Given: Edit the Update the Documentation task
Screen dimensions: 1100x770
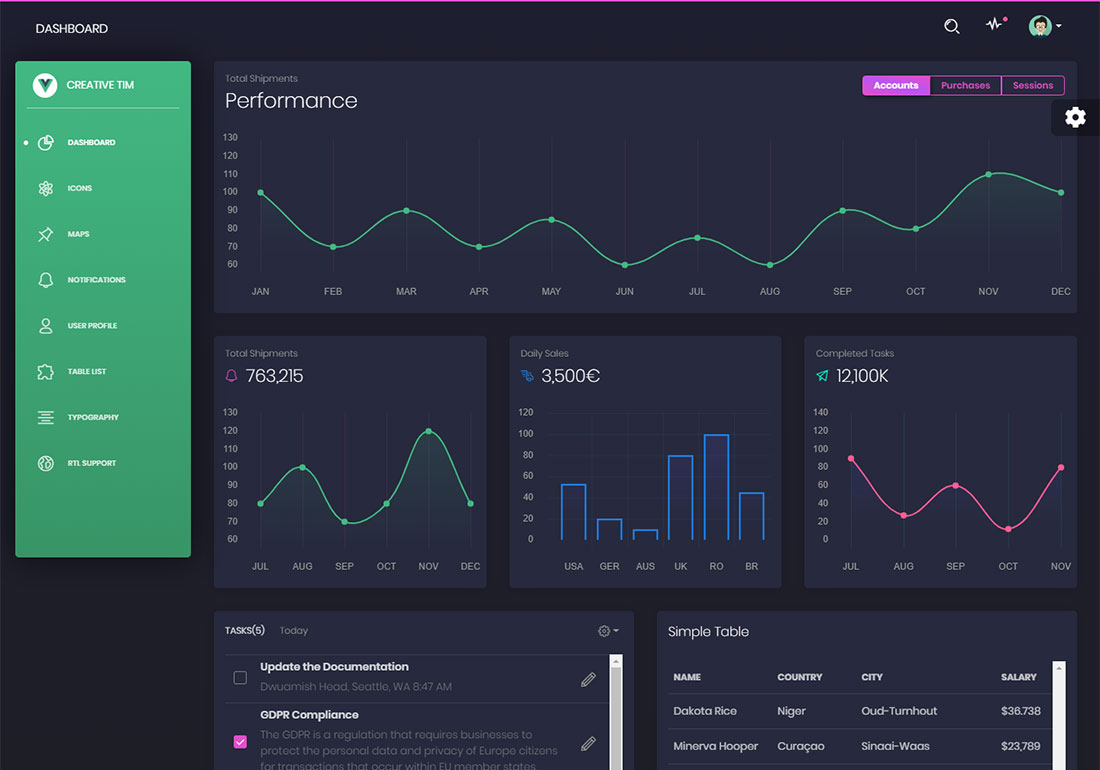Looking at the screenshot, I should point(588,679).
